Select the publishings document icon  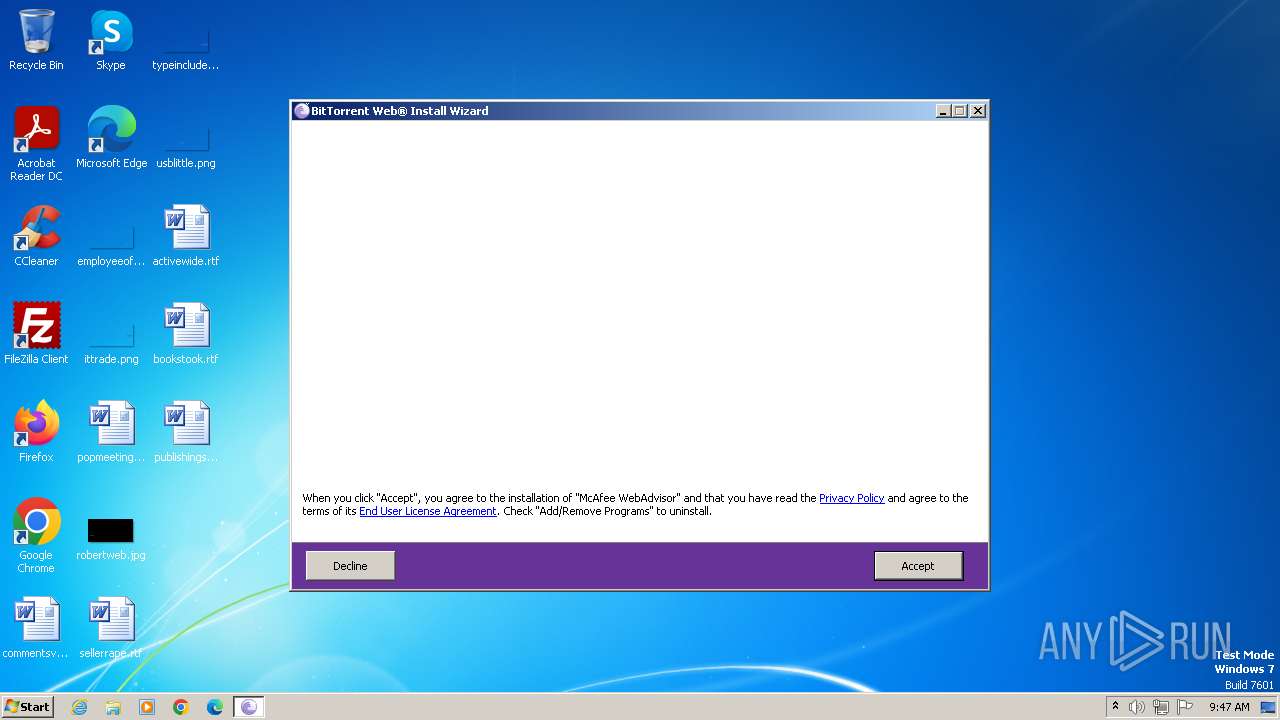click(186, 432)
